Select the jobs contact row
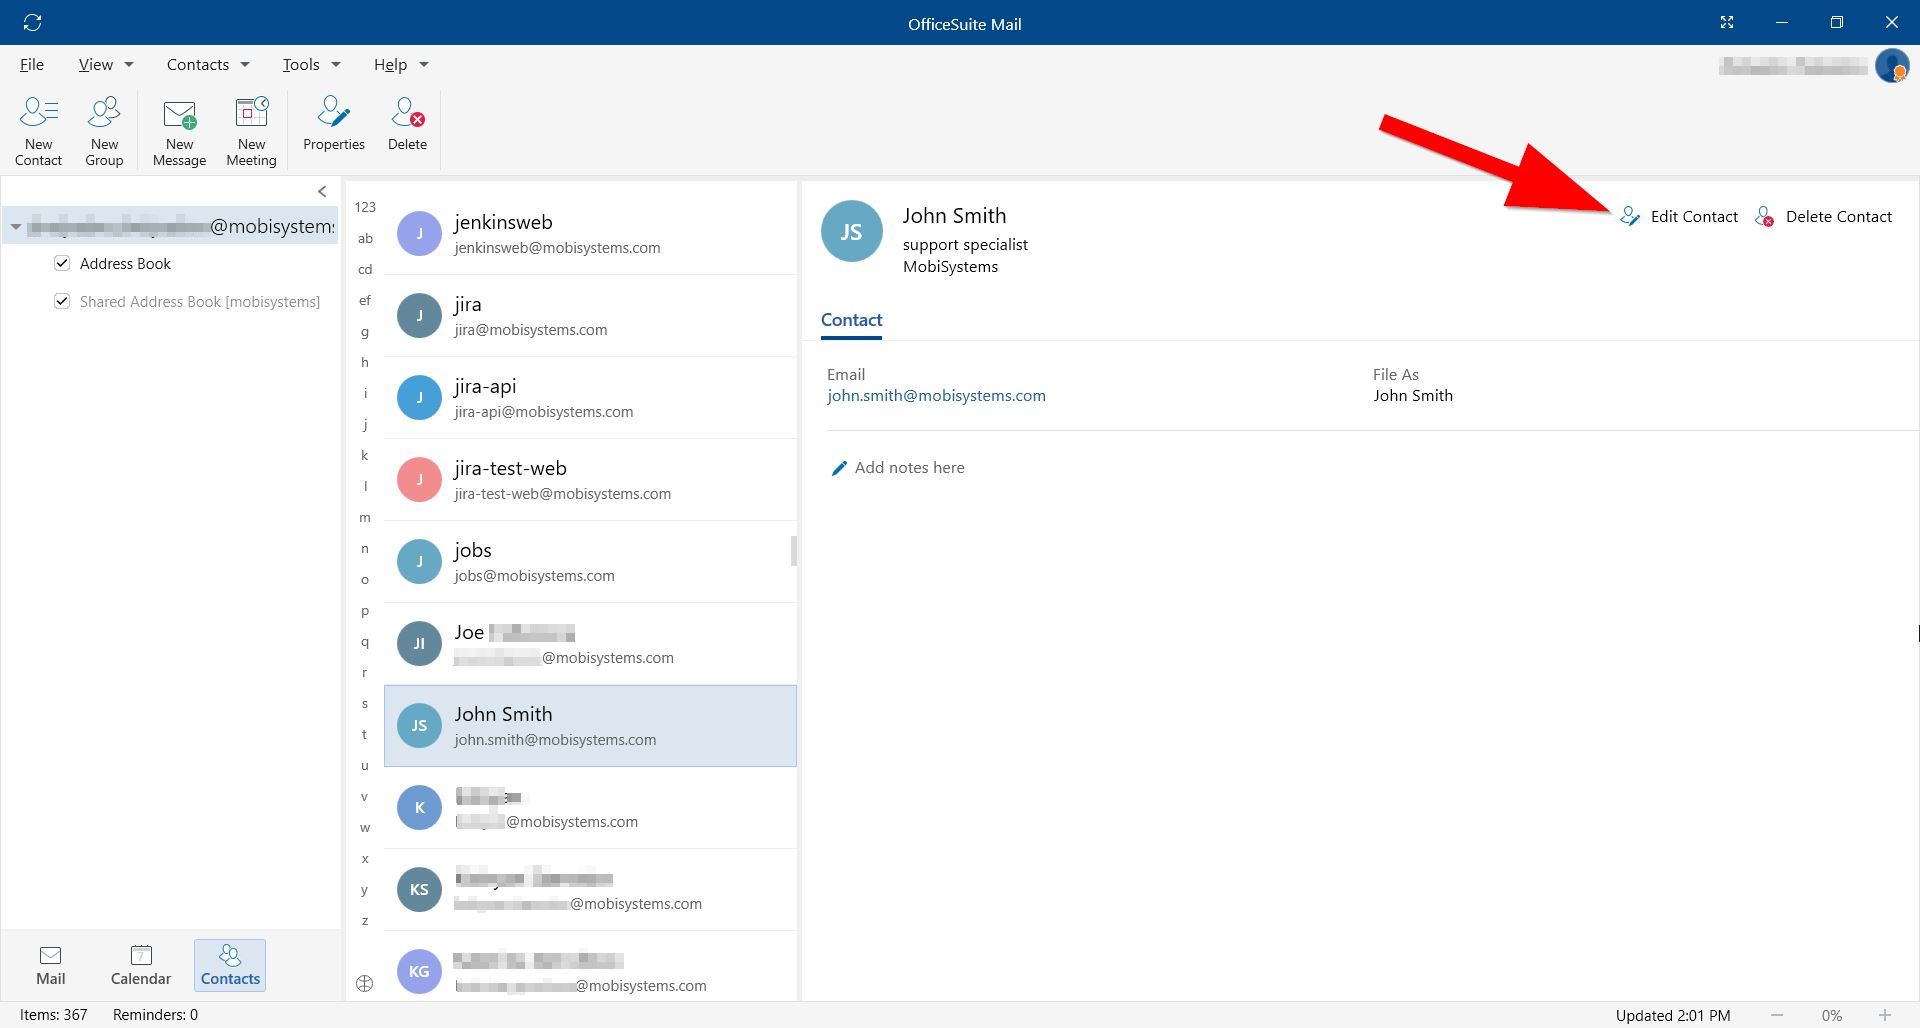The width and height of the screenshot is (1920, 1028). 590,561
